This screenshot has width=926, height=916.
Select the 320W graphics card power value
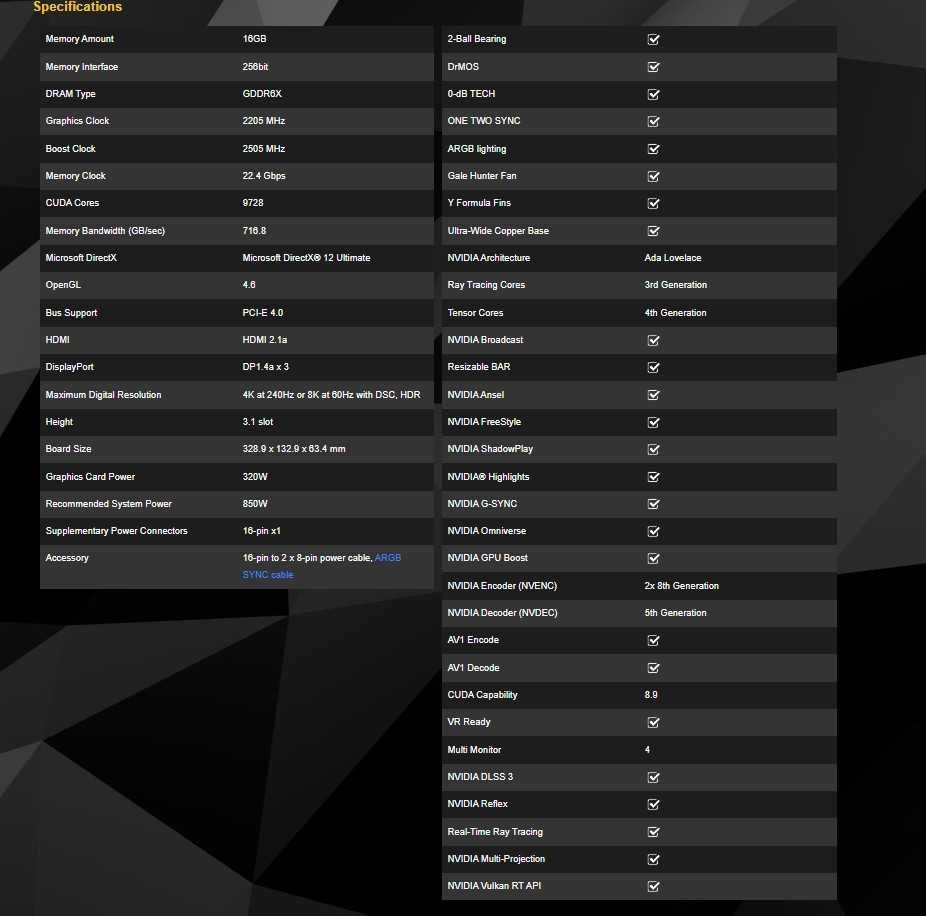255,477
